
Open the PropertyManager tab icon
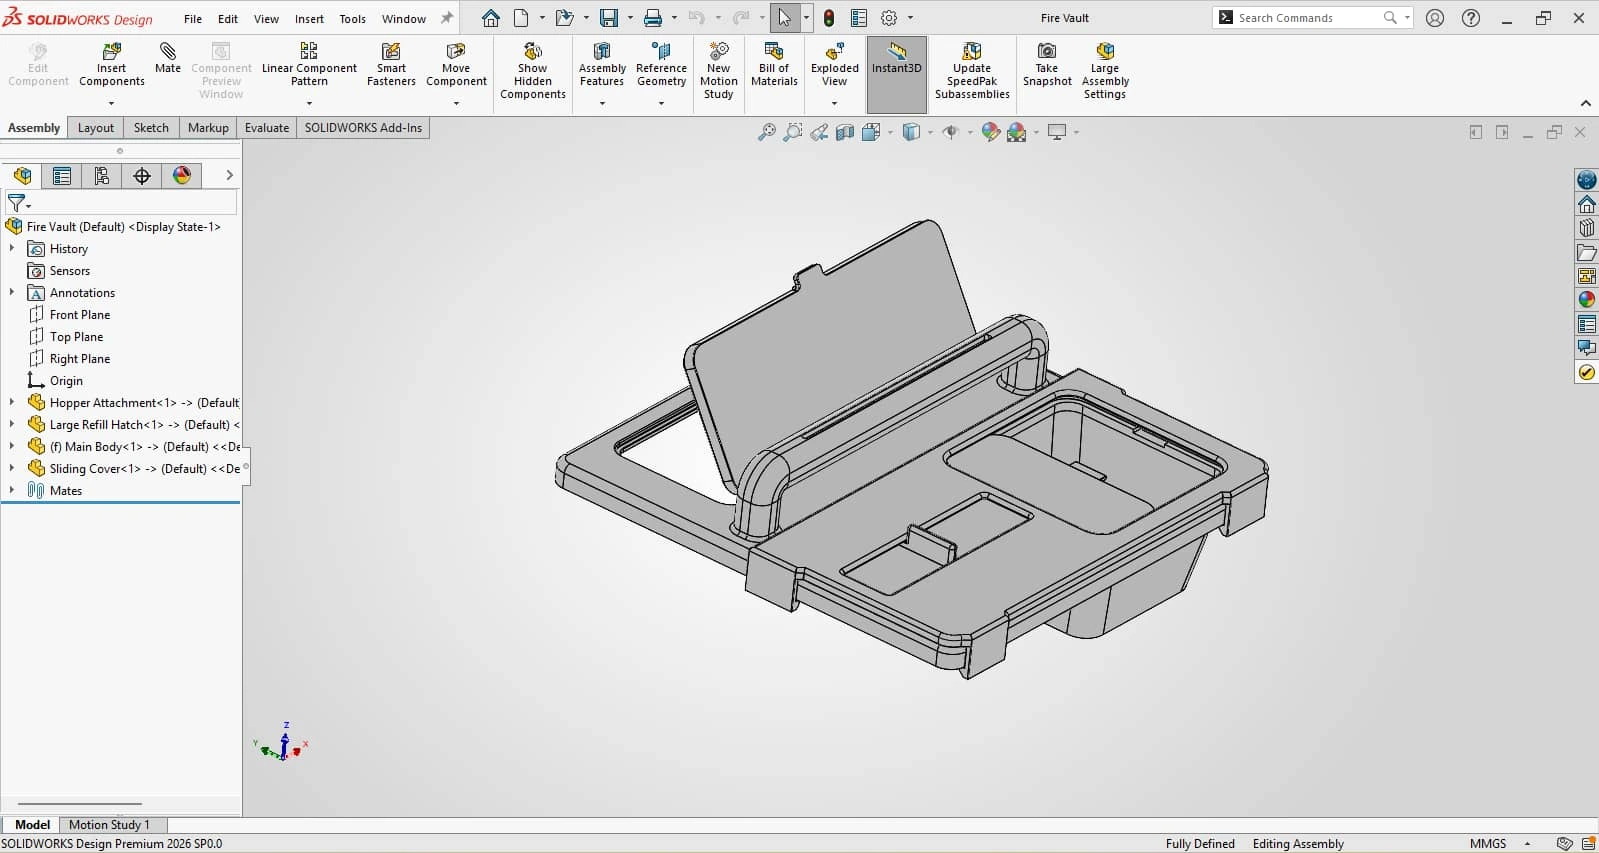tap(62, 176)
